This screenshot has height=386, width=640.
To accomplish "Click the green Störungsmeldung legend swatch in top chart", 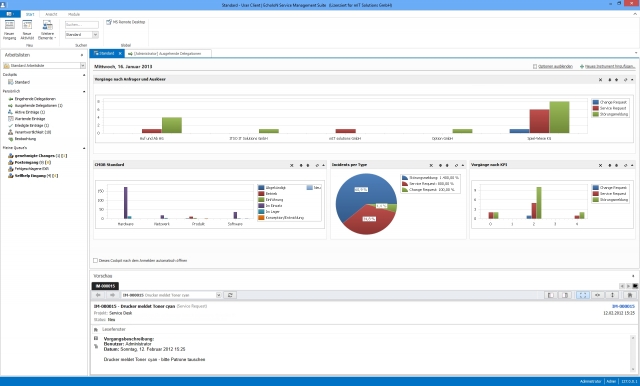I will [x=596, y=115].
